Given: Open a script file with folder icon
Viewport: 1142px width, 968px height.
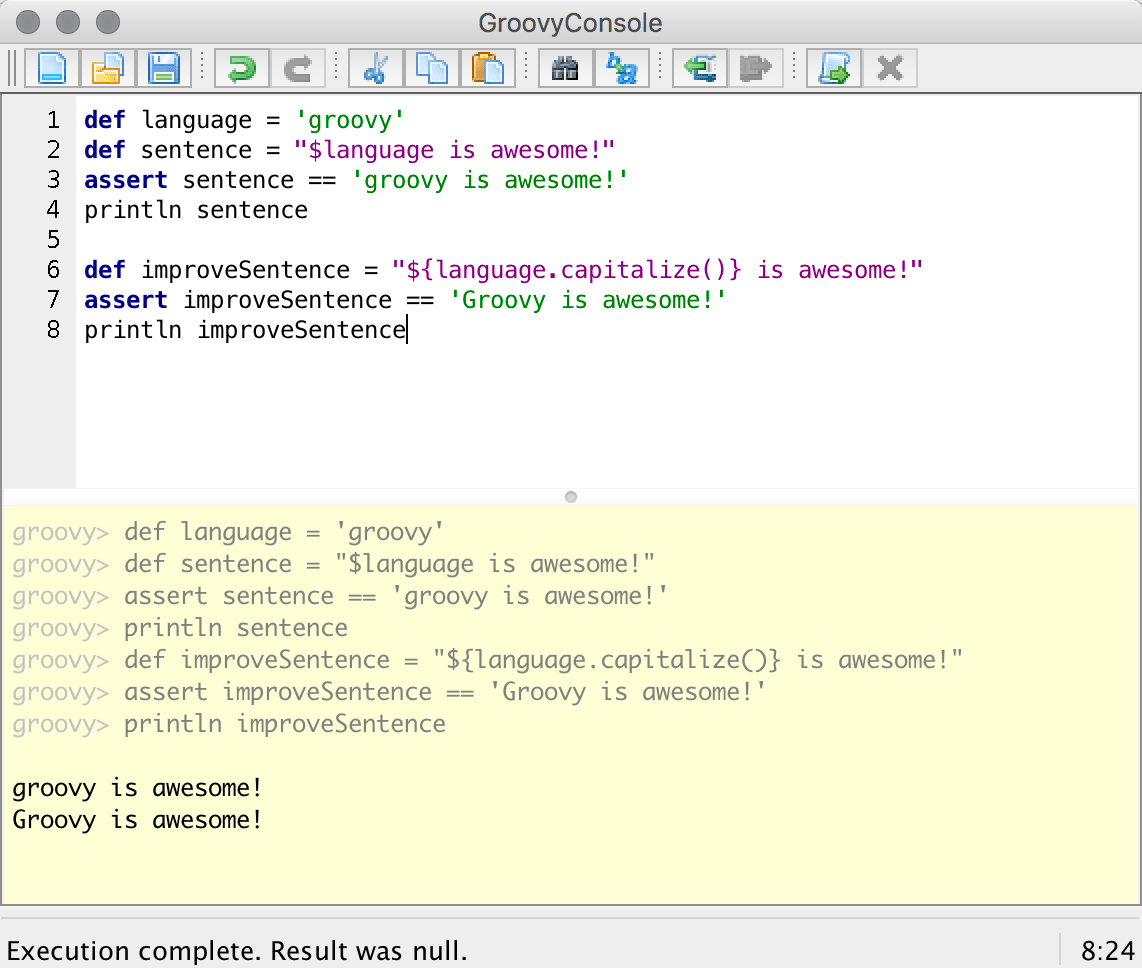Looking at the screenshot, I should (x=108, y=68).
